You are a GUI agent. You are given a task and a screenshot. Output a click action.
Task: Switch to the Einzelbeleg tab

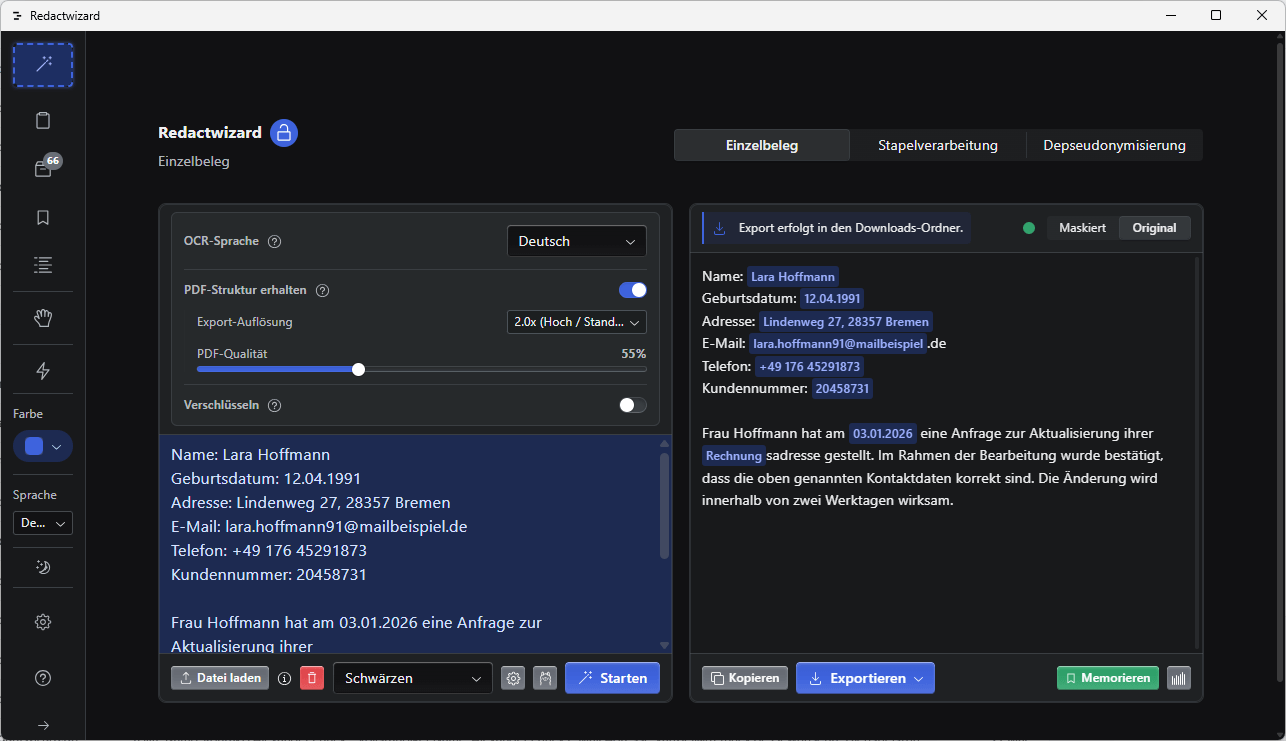click(x=762, y=145)
